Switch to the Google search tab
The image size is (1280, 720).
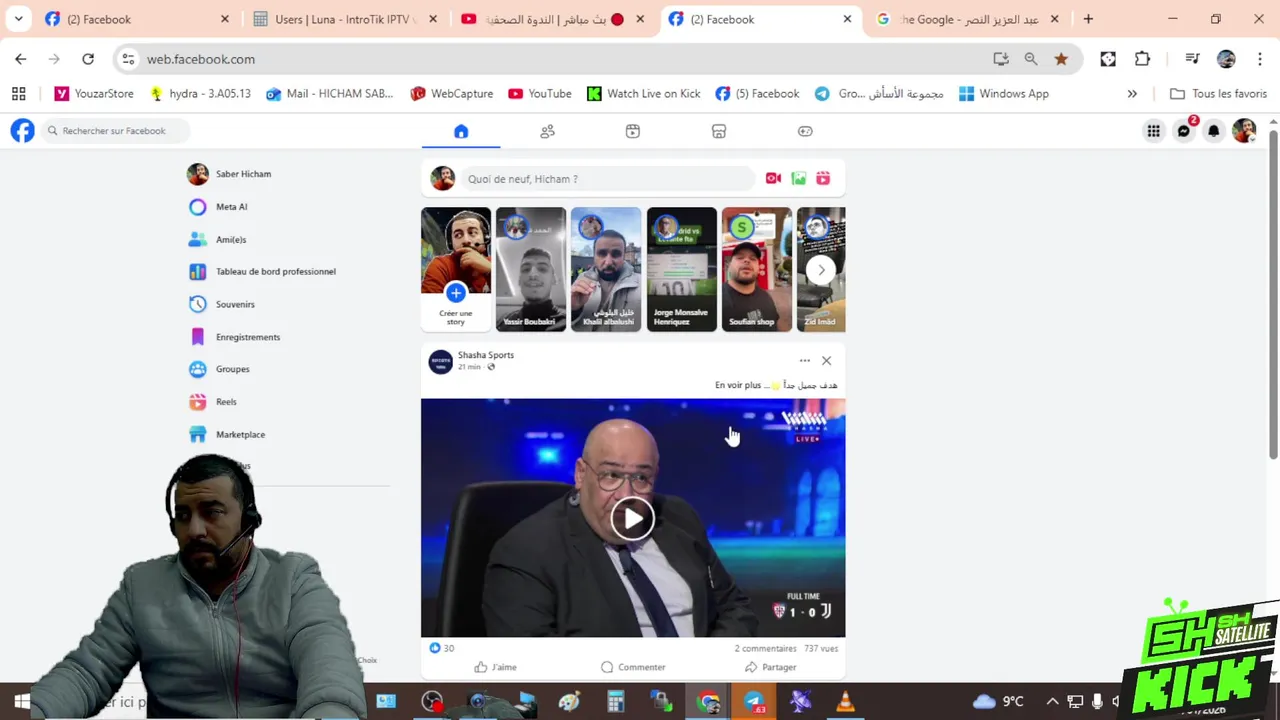(968, 19)
